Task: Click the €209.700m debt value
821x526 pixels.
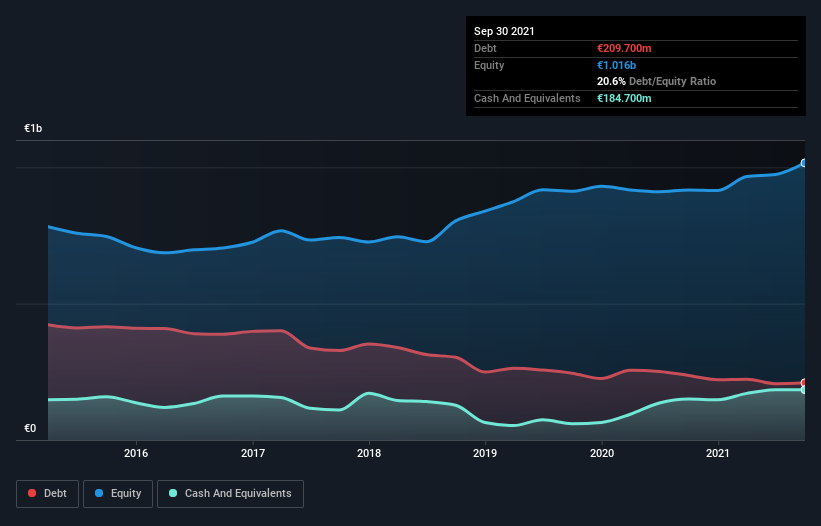Action: [624, 48]
